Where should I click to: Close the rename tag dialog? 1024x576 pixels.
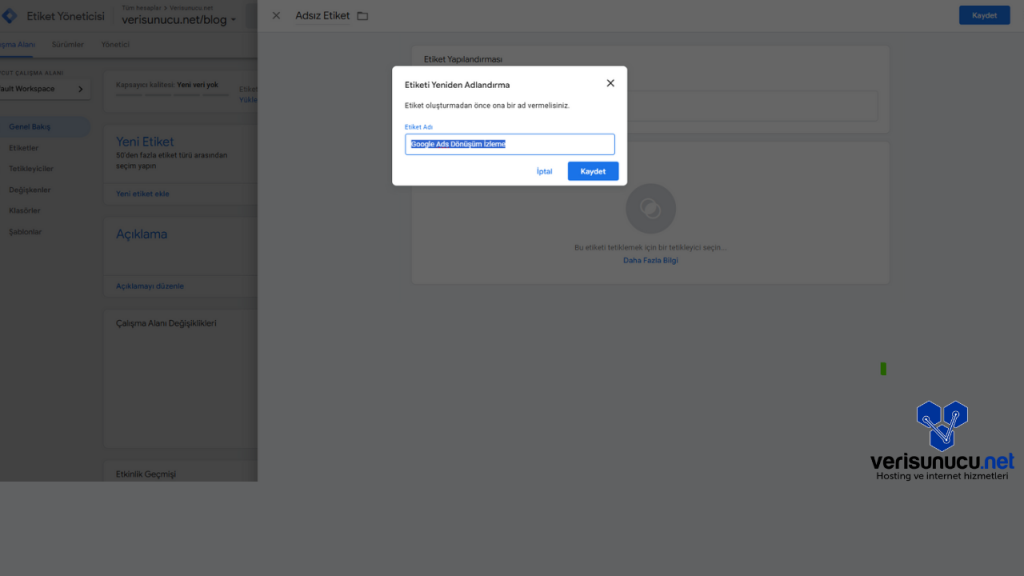tap(610, 83)
